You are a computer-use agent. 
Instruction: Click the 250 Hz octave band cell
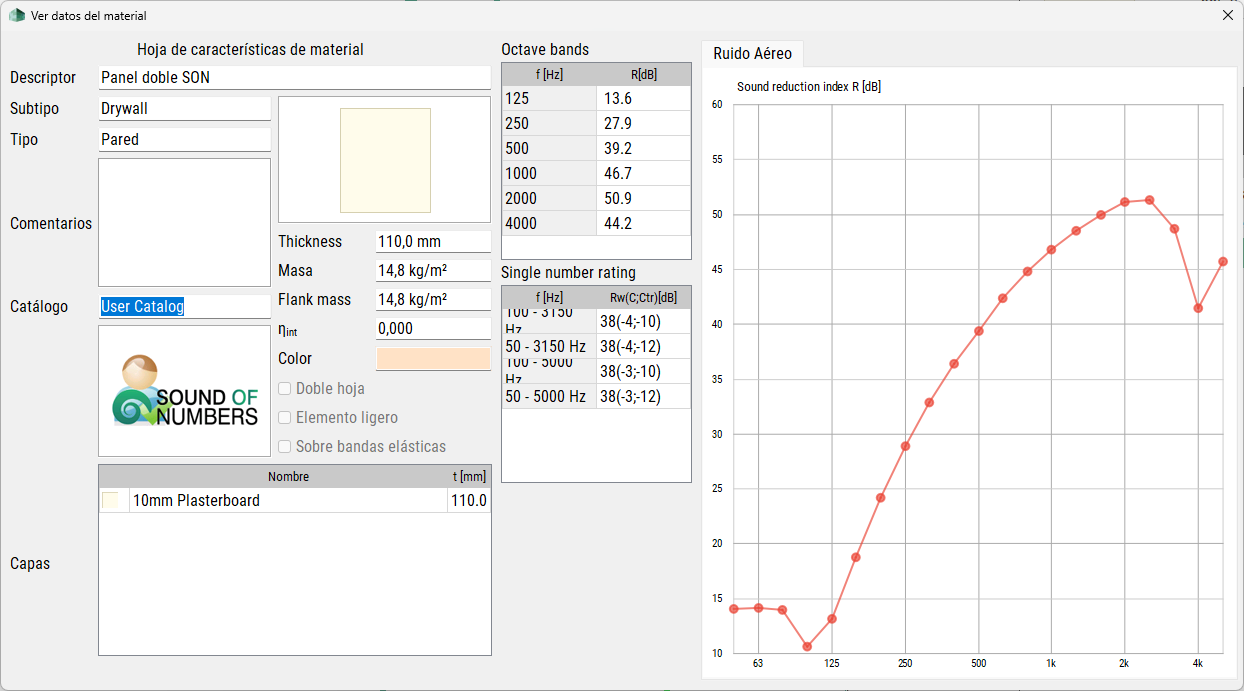549,123
